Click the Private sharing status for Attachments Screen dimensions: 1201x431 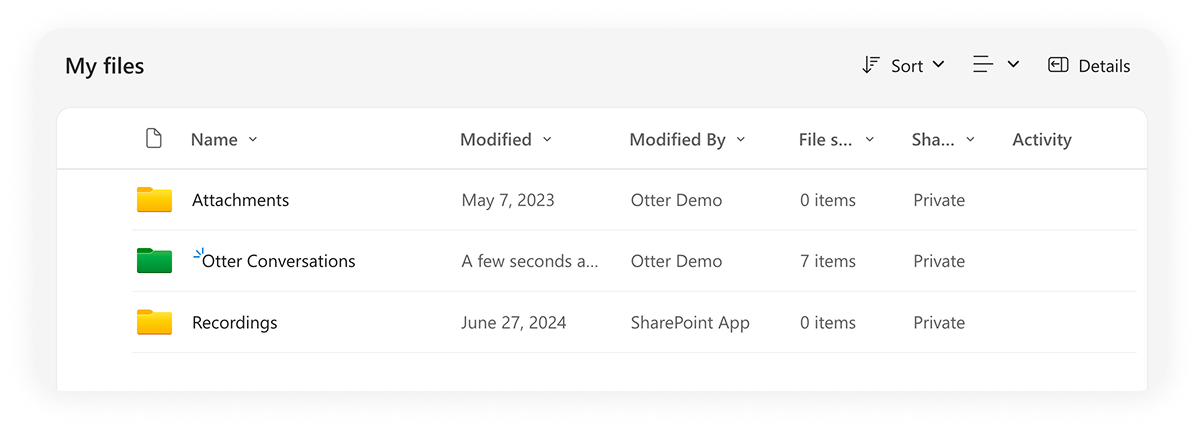pyautogui.click(x=939, y=200)
